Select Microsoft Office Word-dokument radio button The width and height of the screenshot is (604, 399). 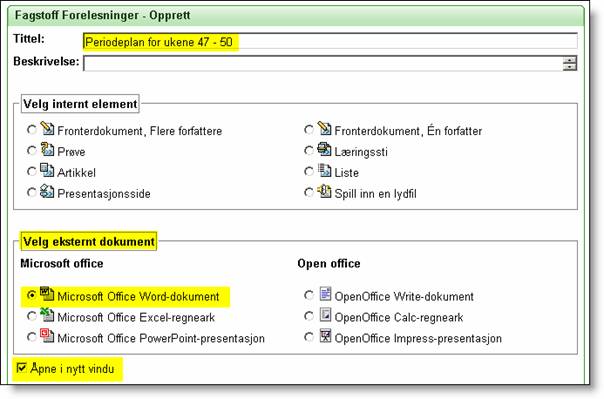click(x=32, y=295)
